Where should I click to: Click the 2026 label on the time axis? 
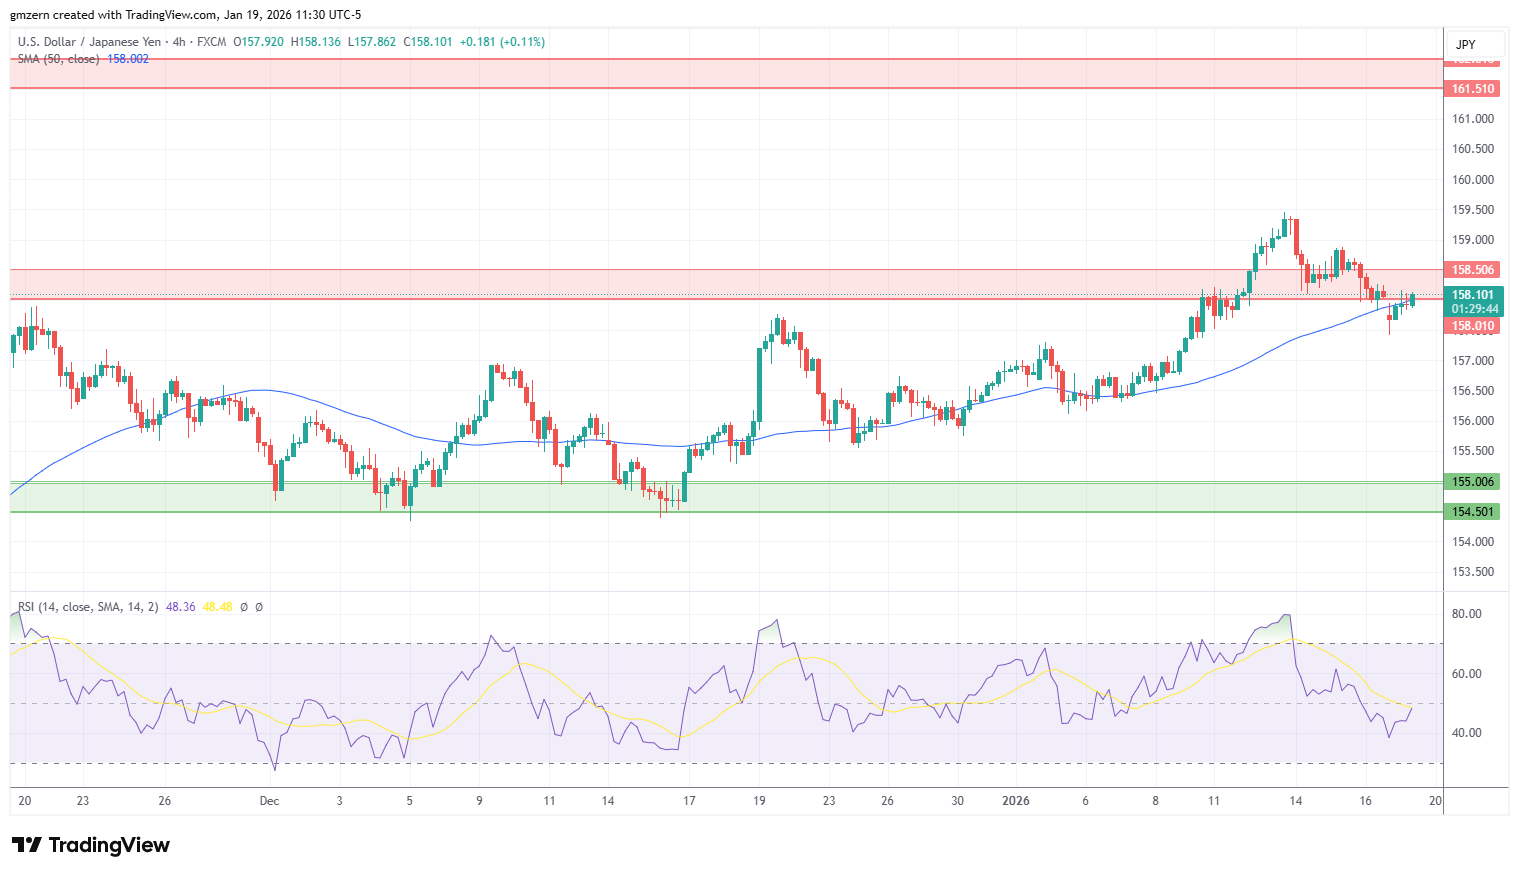click(1016, 801)
